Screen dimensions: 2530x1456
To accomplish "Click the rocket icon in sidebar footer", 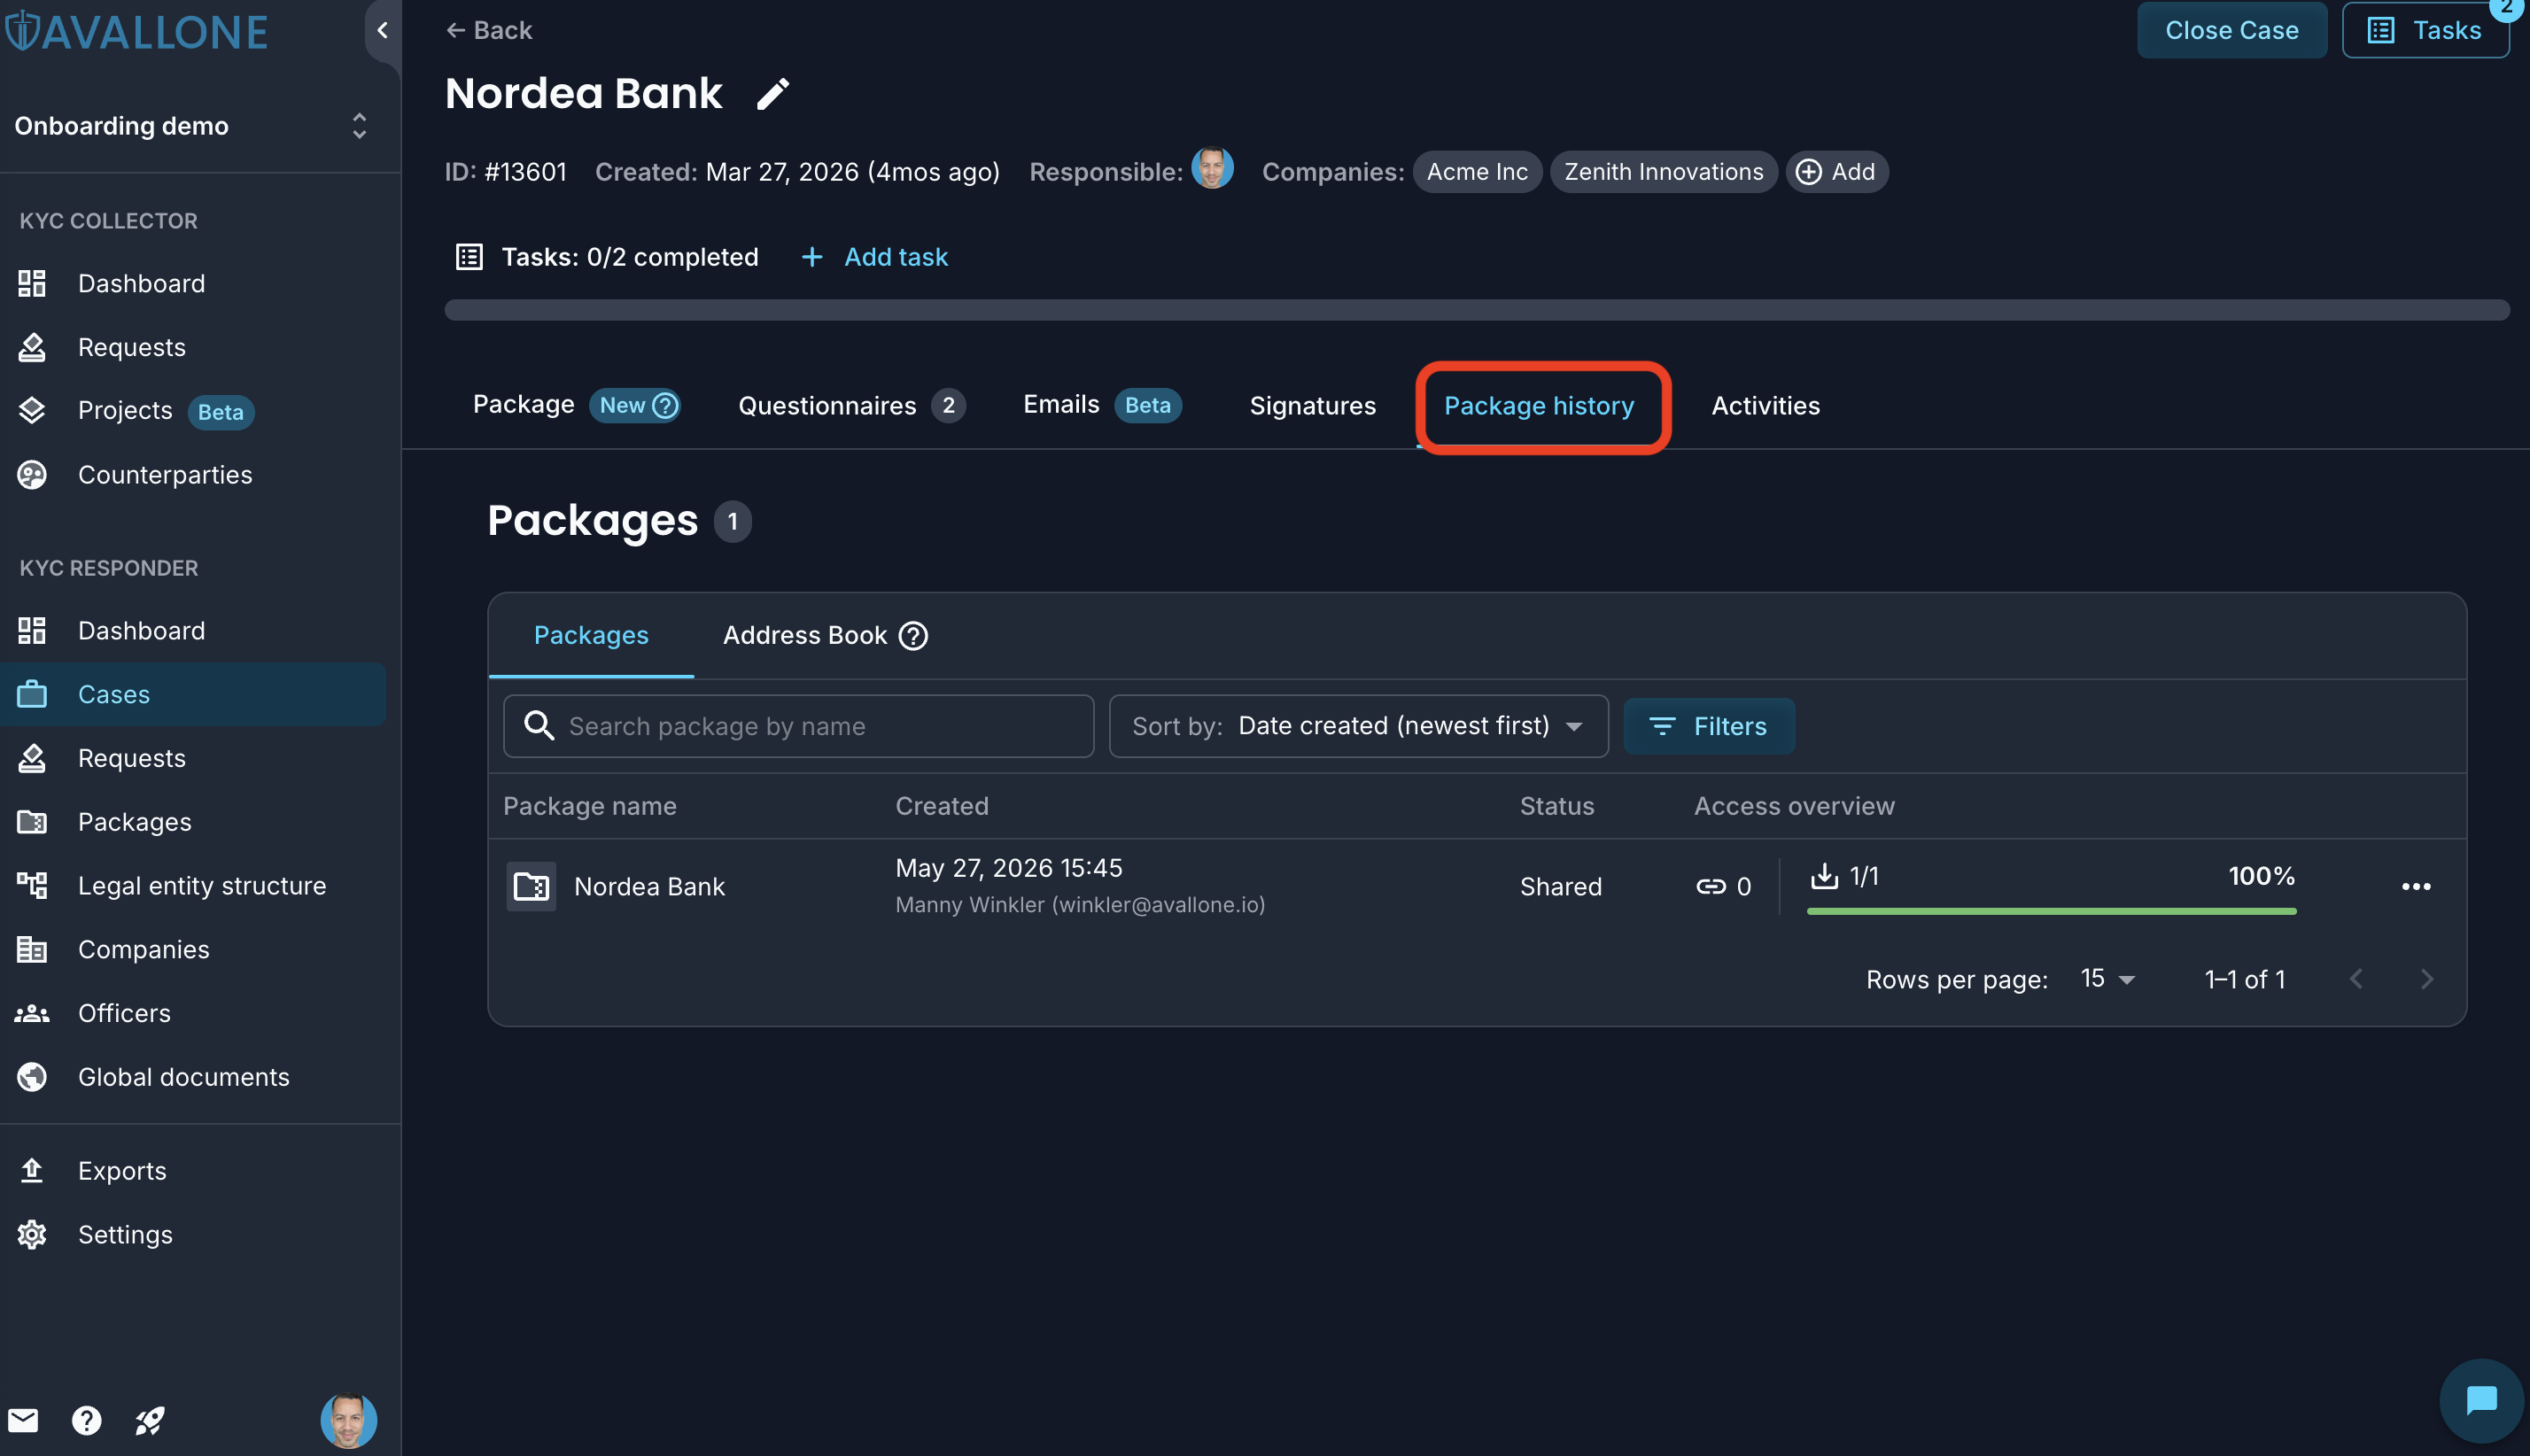I will click(x=150, y=1420).
